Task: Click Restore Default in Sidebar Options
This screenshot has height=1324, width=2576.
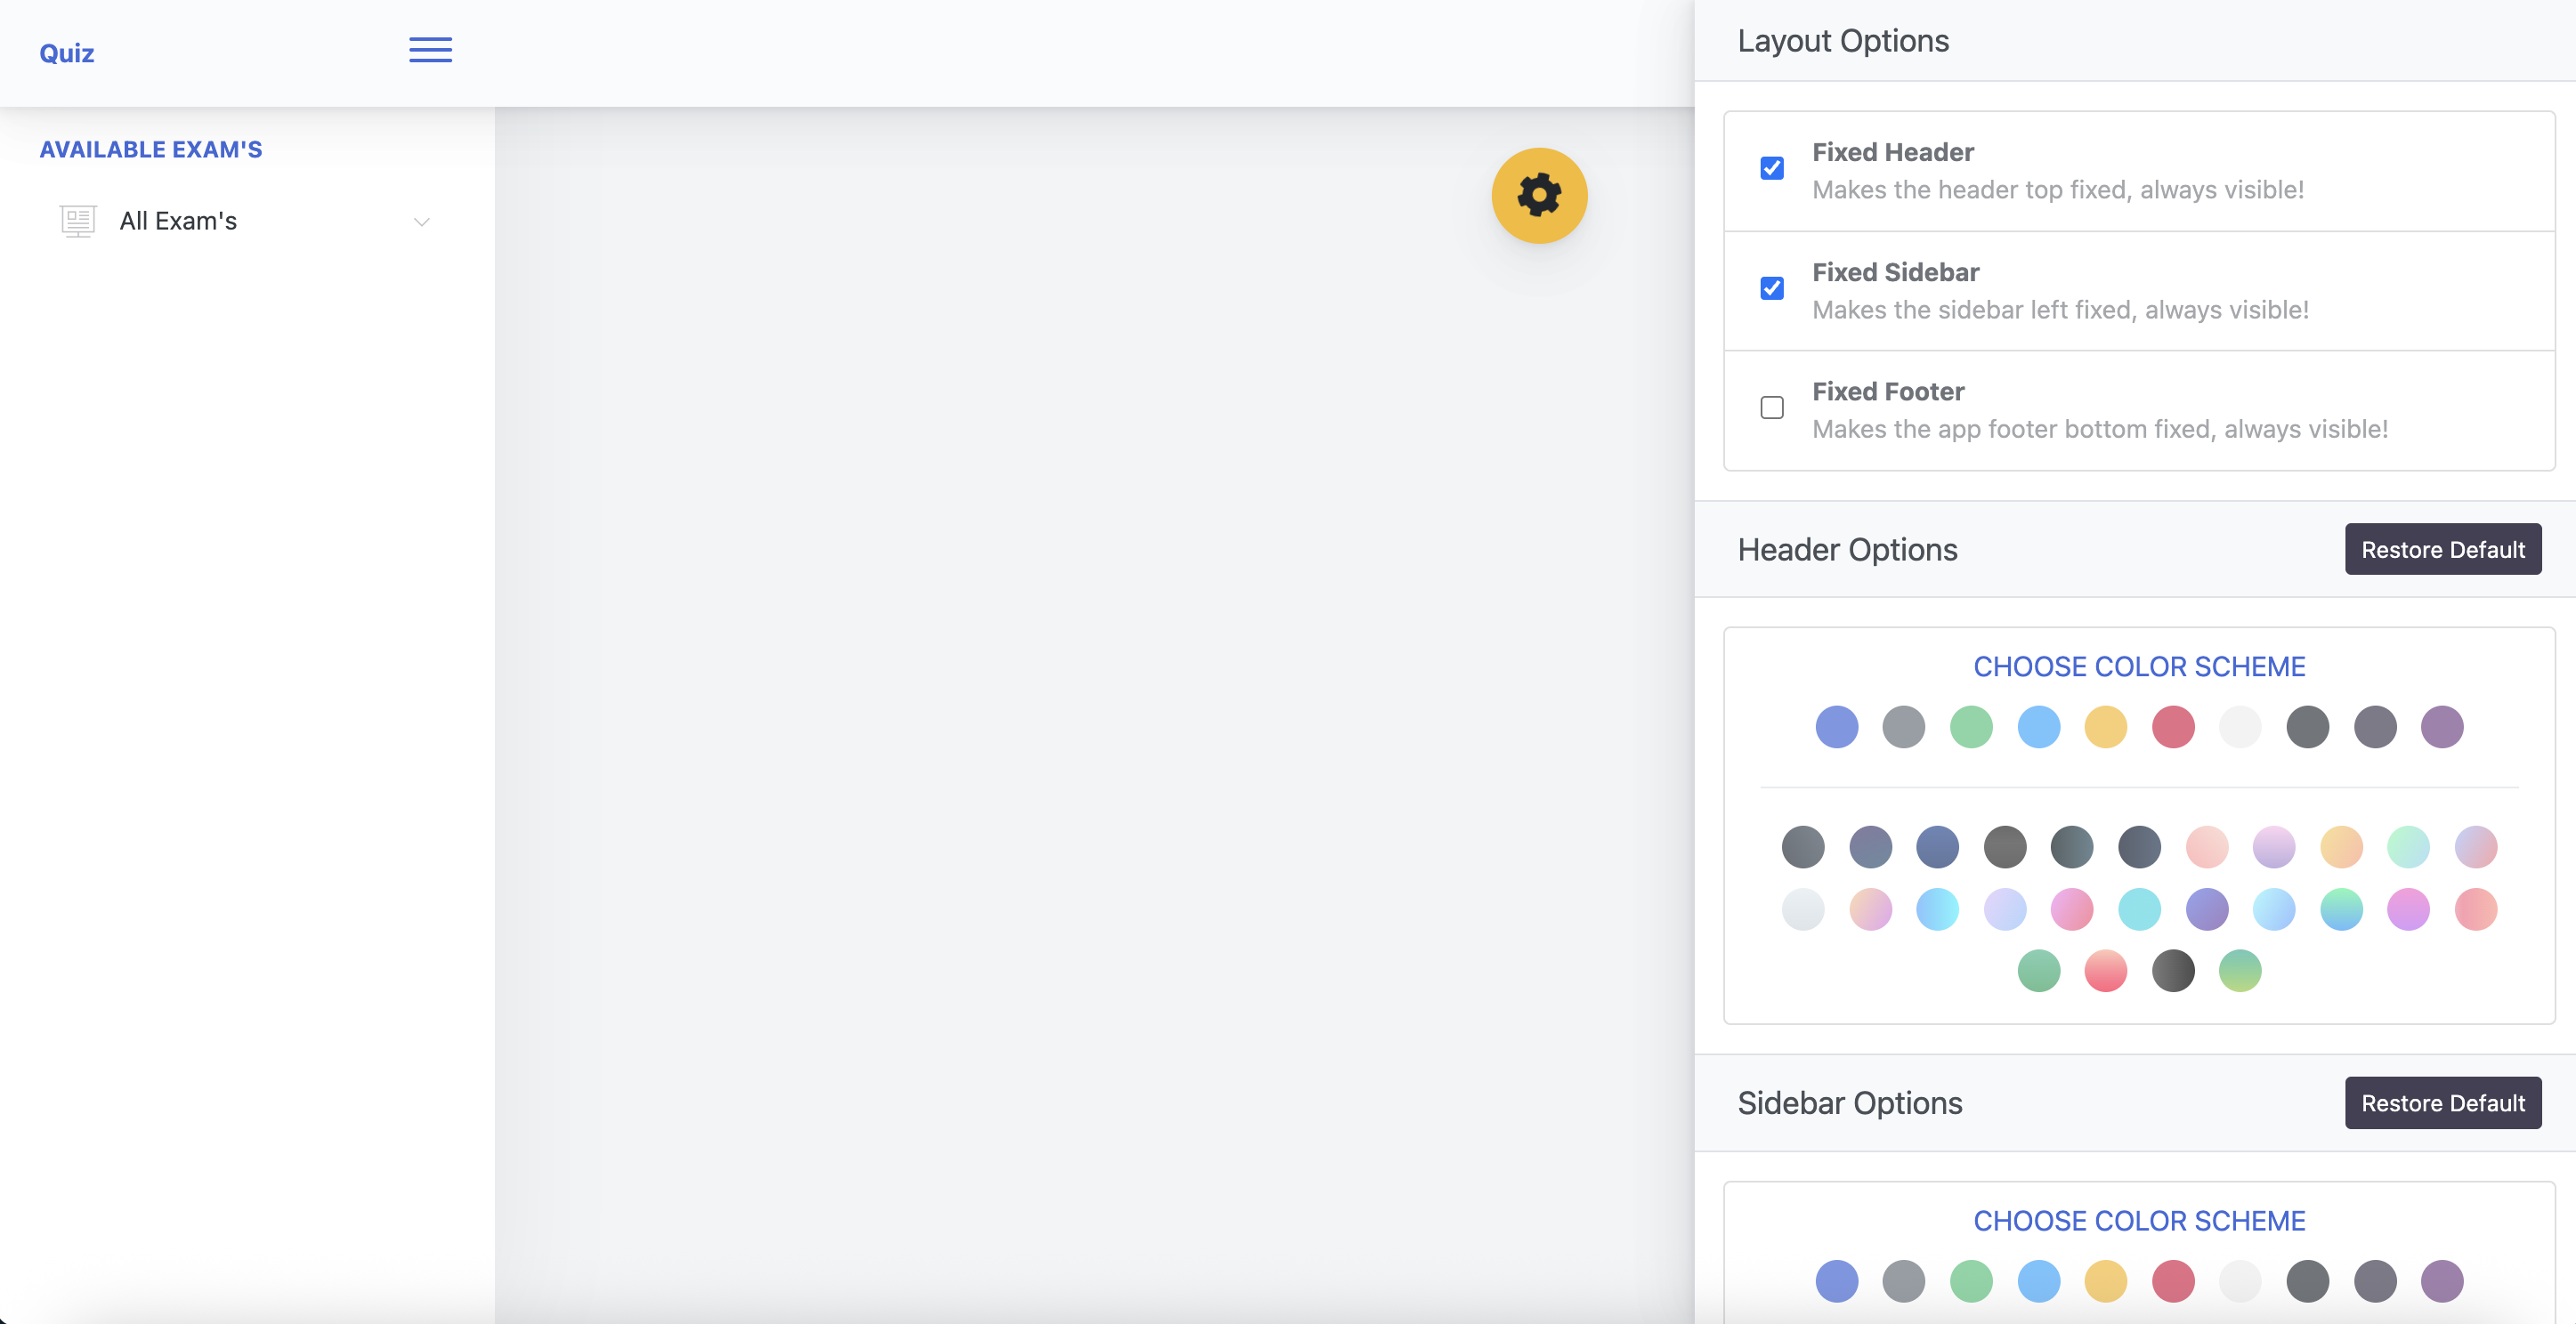Action: pyautogui.click(x=2443, y=1103)
